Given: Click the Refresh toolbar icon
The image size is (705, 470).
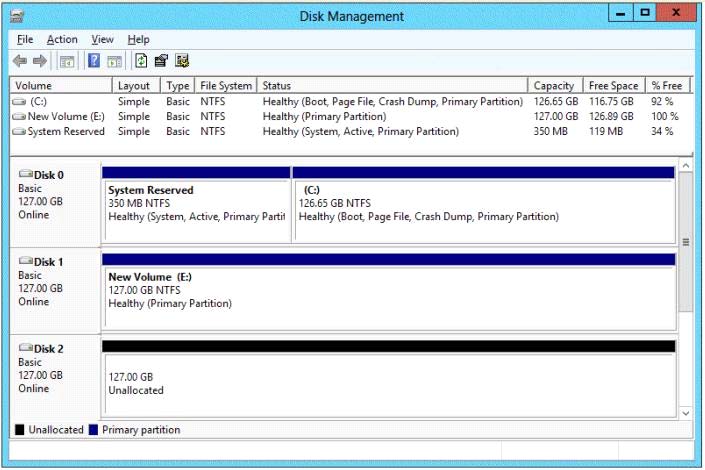Looking at the screenshot, I should click(141, 61).
